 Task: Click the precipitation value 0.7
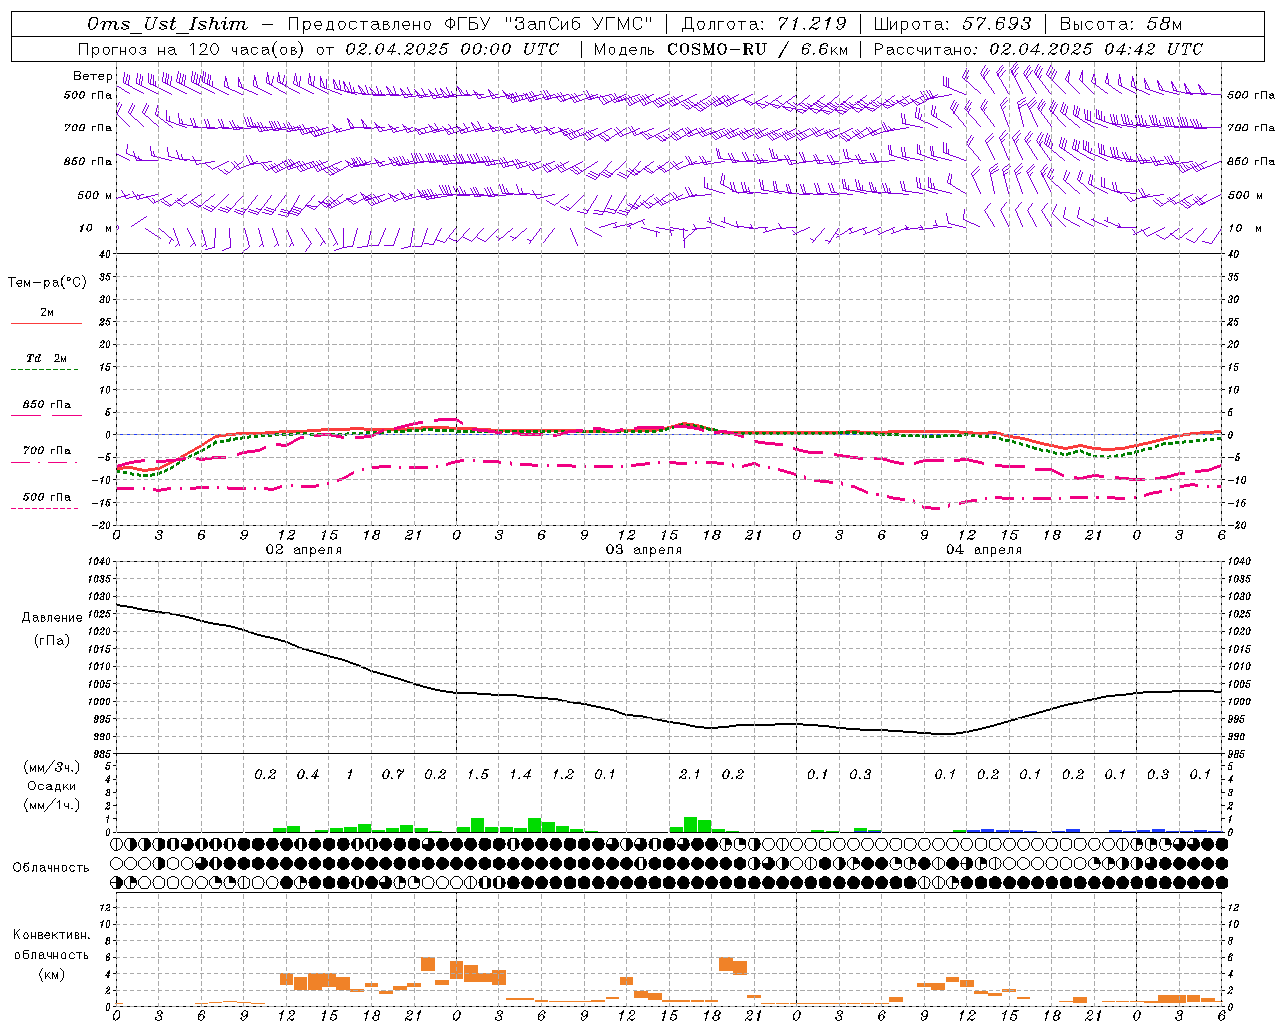pos(393,774)
